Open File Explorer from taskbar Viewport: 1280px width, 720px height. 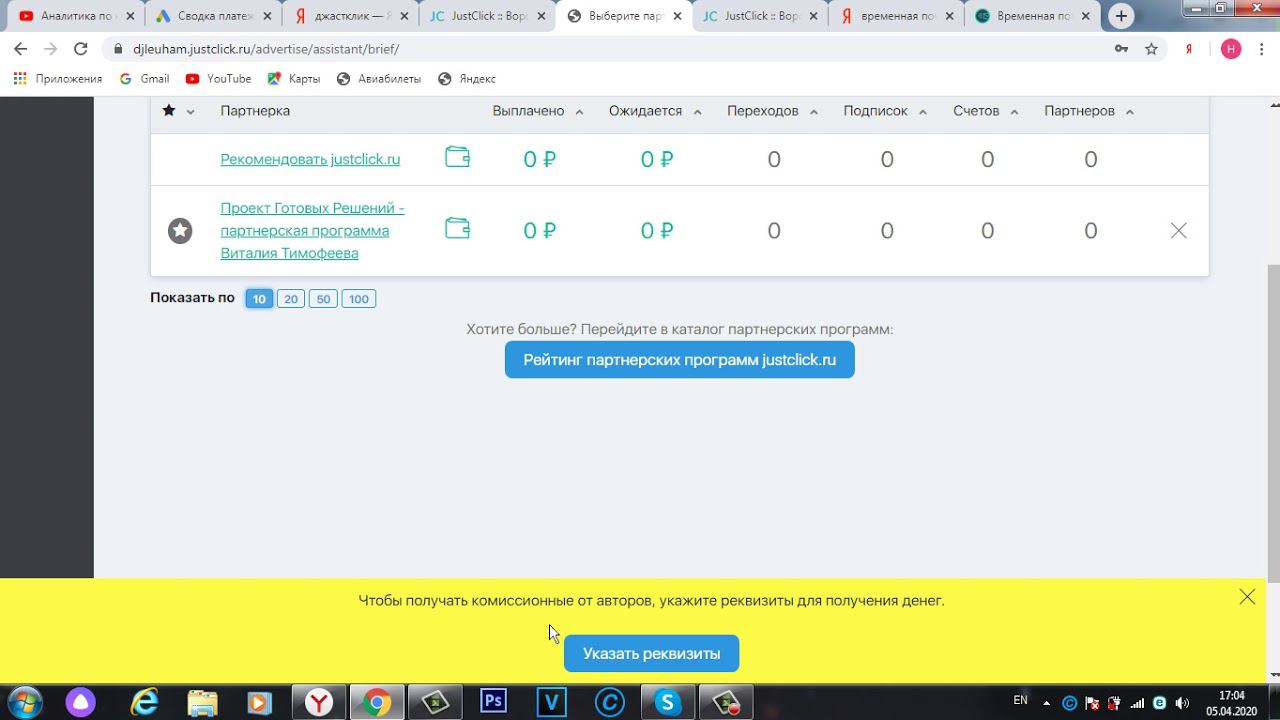pos(203,702)
